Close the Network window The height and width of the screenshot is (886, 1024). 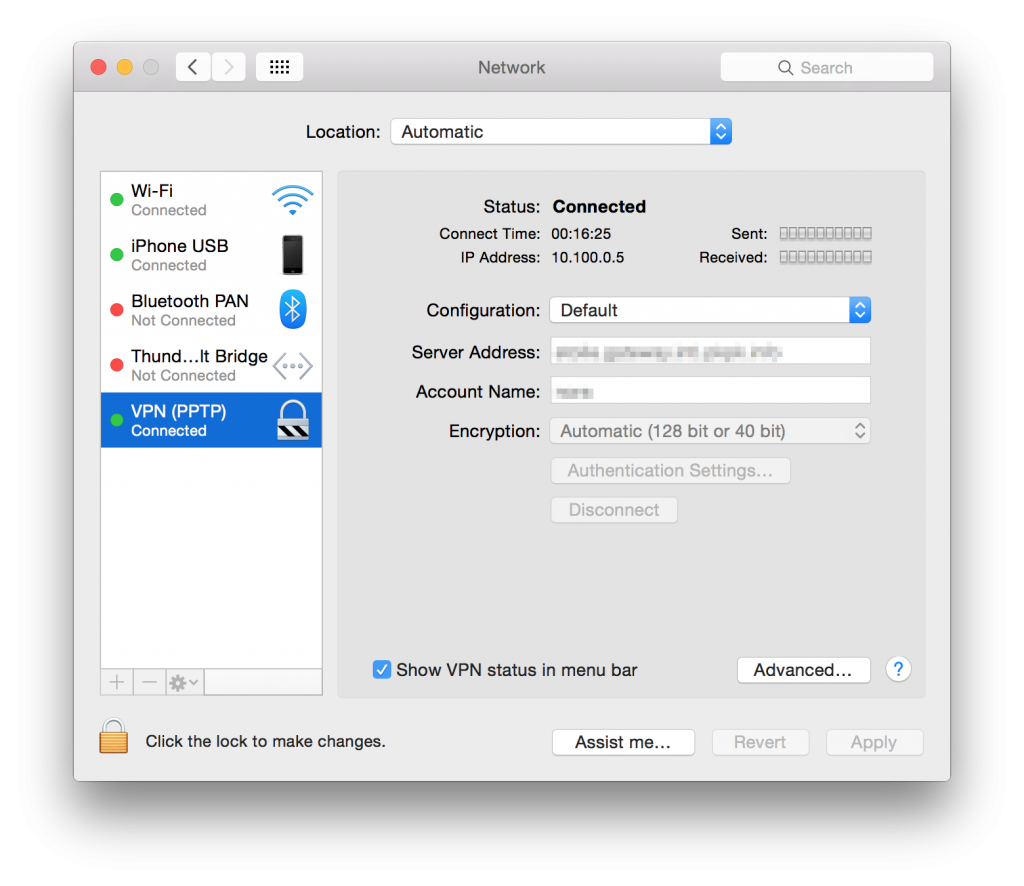[x=99, y=67]
